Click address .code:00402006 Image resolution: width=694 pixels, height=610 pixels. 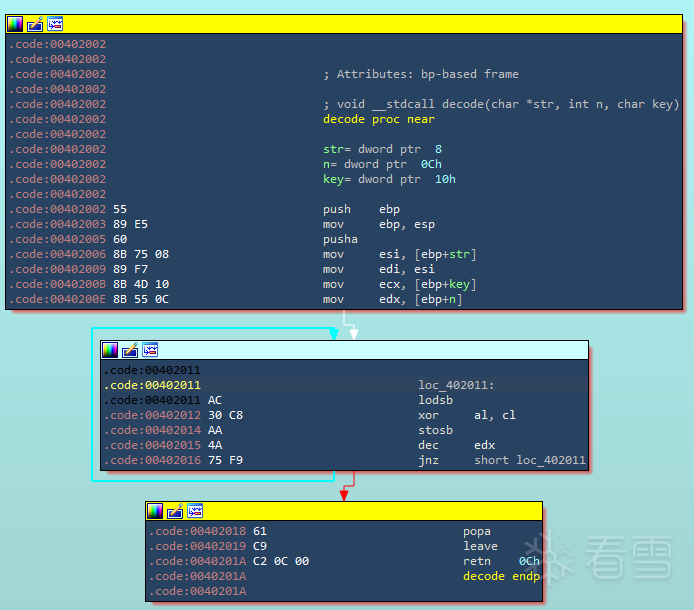58,255
